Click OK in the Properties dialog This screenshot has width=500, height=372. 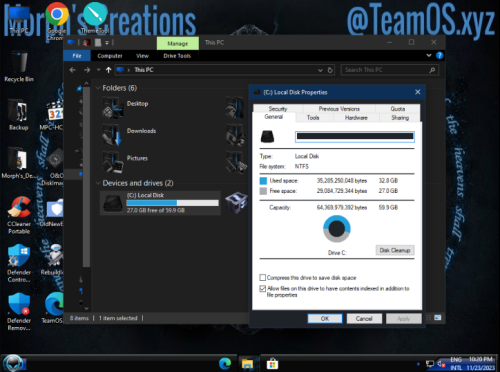325,319
